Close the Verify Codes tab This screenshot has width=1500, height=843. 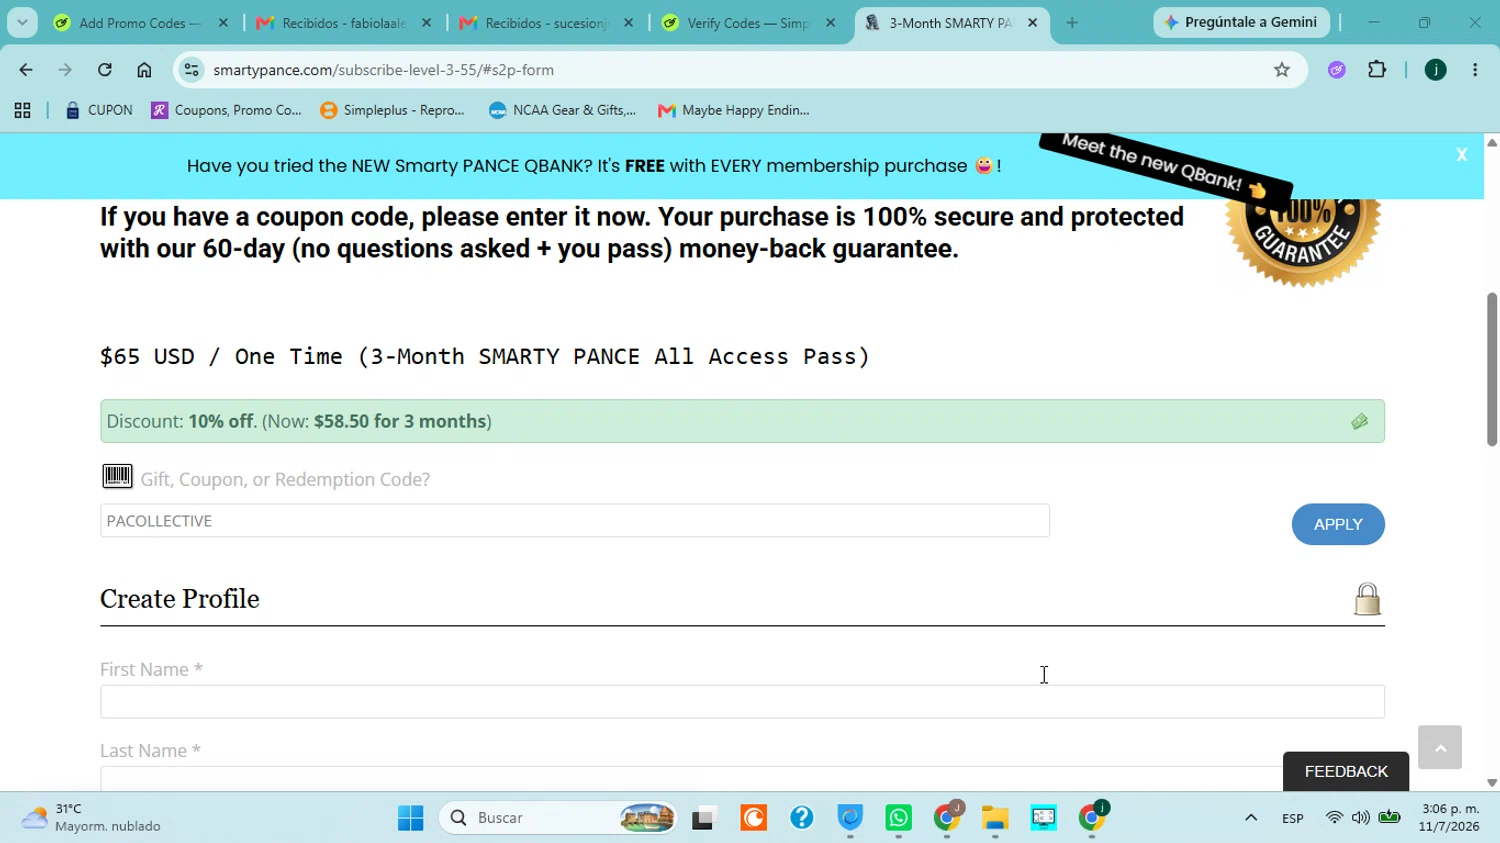[x=830, y=23]
